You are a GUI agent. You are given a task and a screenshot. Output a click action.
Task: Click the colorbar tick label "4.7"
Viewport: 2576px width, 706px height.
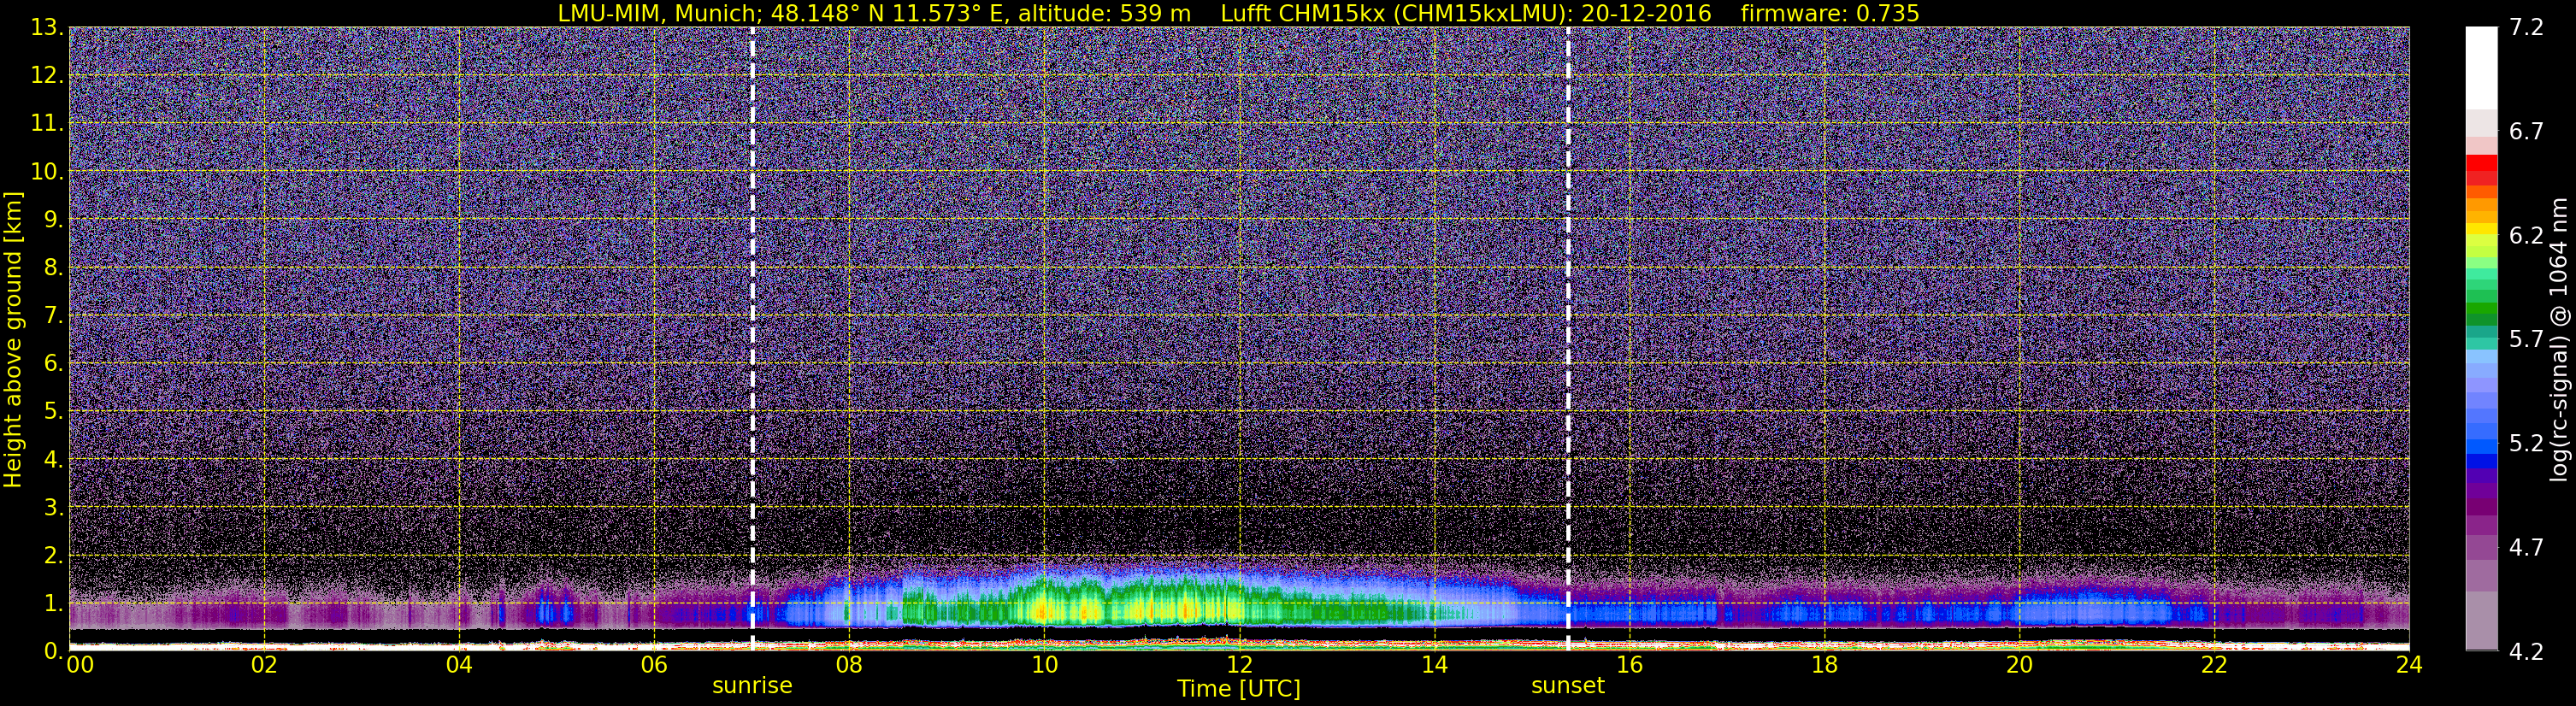tap(2526, 548)
